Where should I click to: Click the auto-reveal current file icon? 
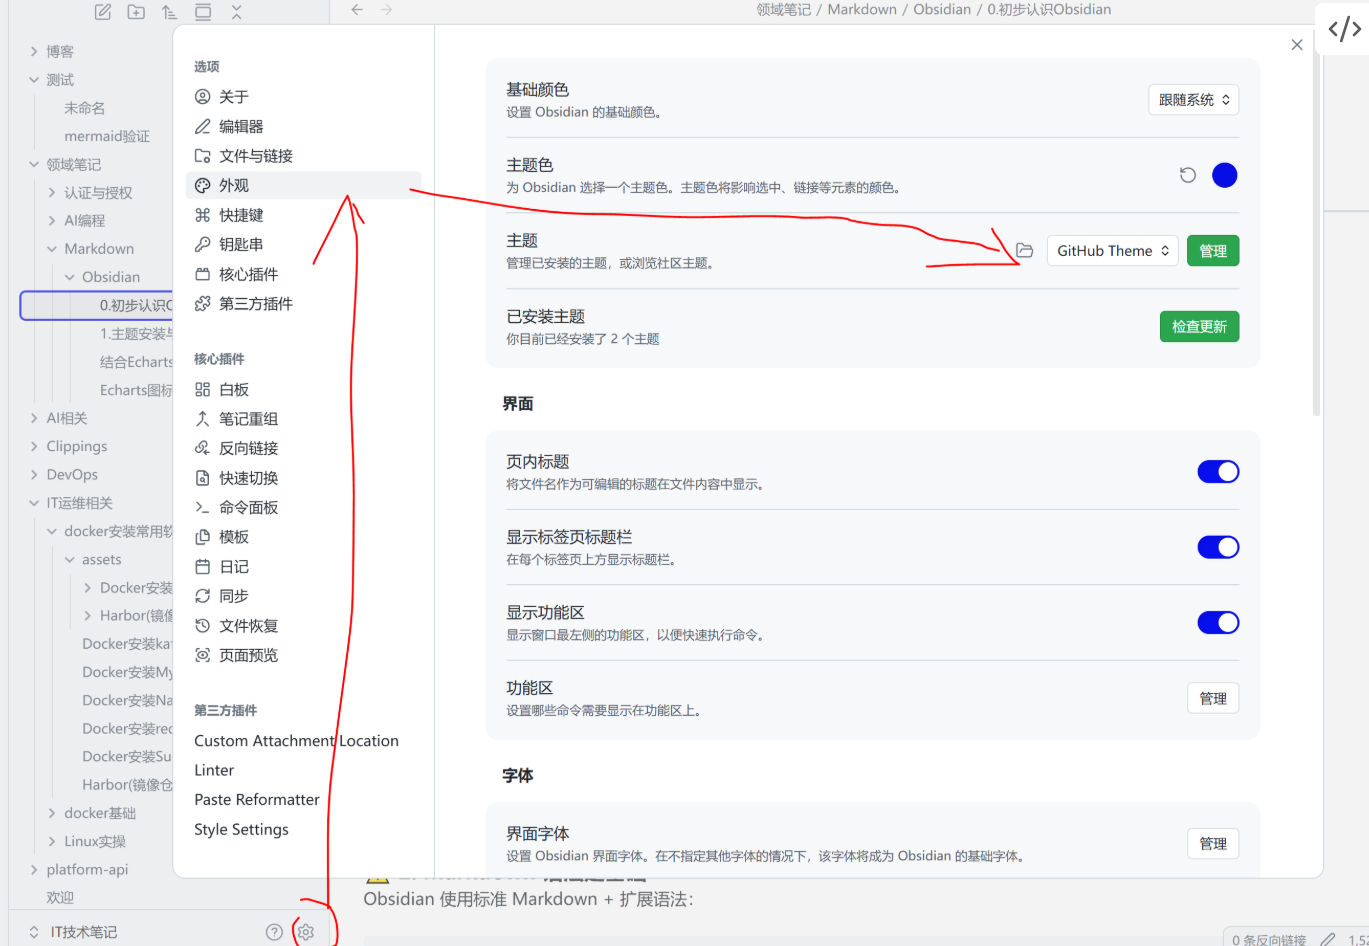203,12
